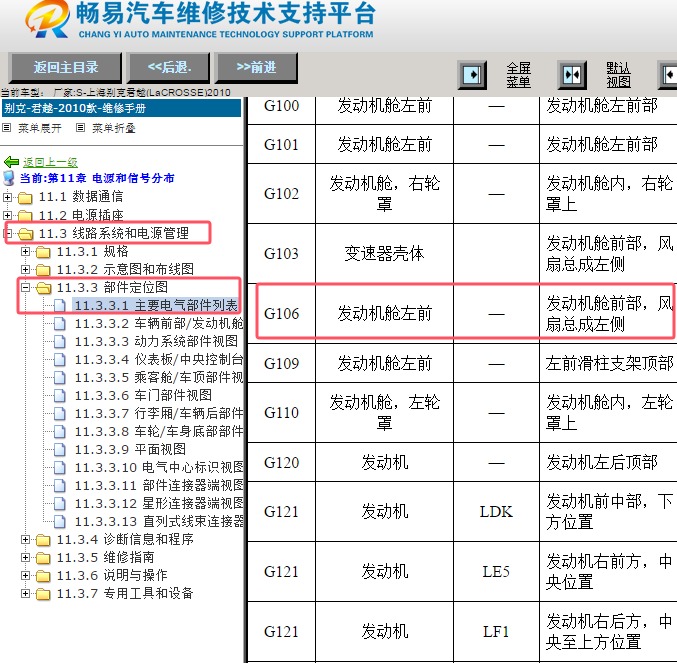Click the folder icon of 11.3.2 示意图和布线图
The width and height of the screenshot is (677, 663).
[44, 270]
